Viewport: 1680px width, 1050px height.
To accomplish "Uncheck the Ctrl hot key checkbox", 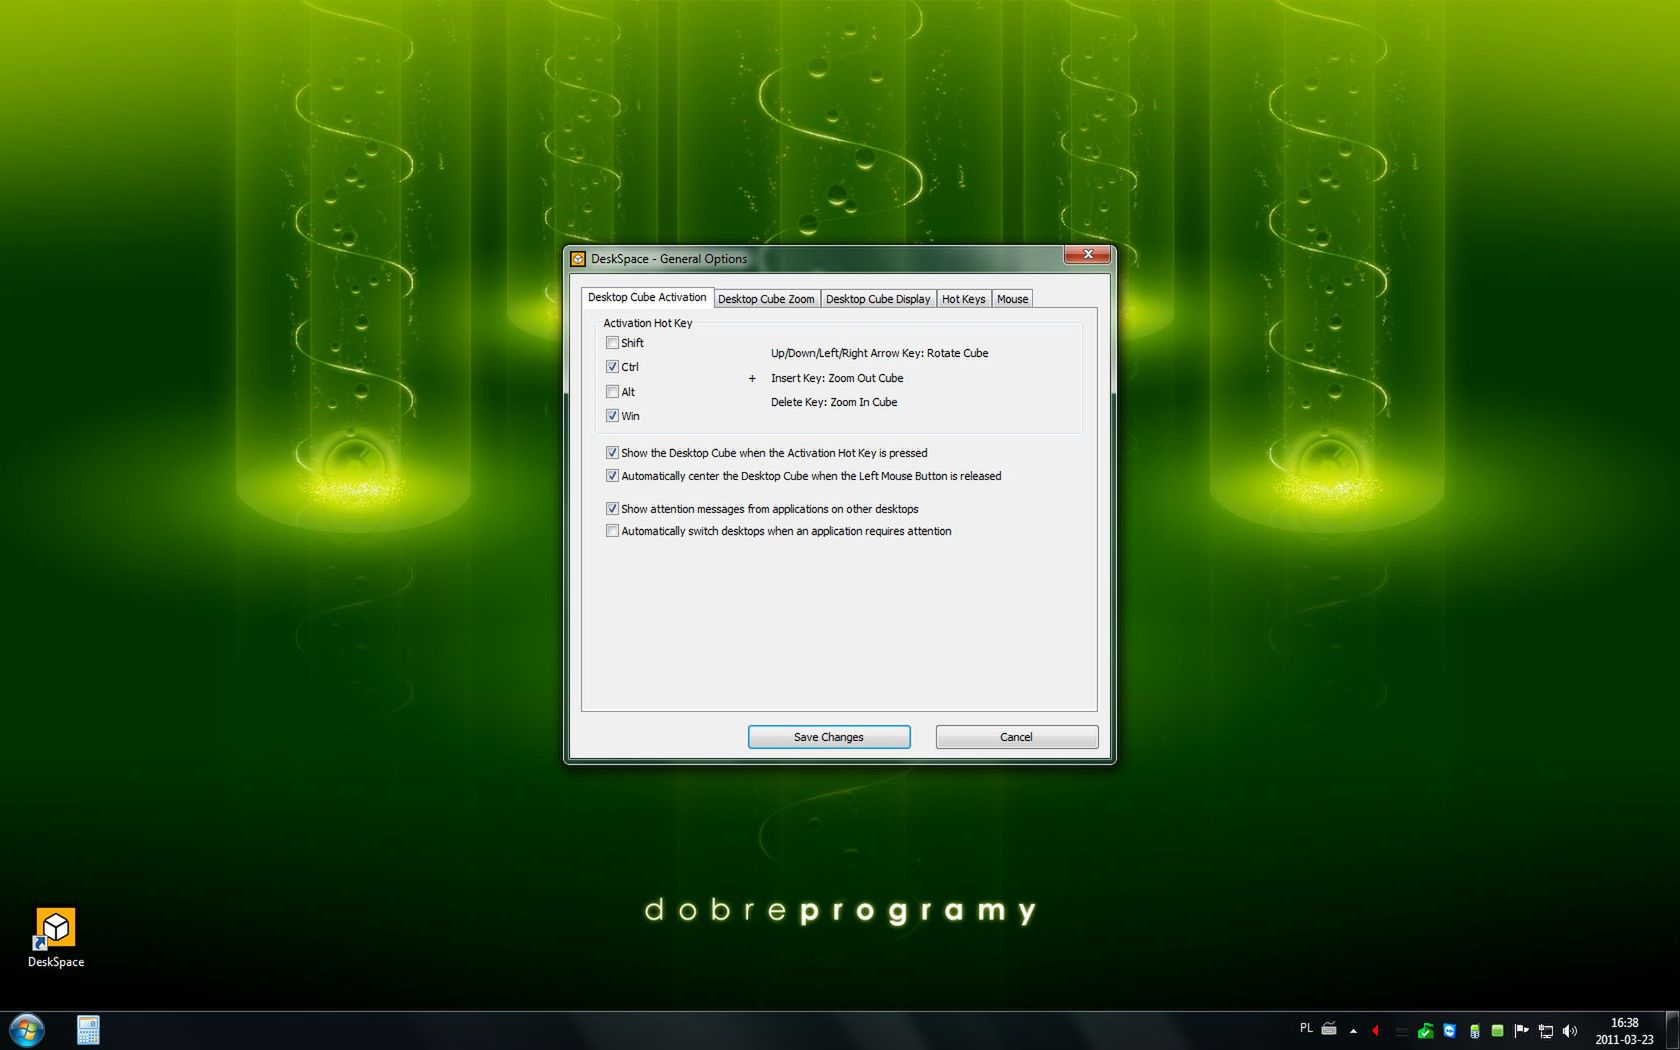I will [612, 367].
